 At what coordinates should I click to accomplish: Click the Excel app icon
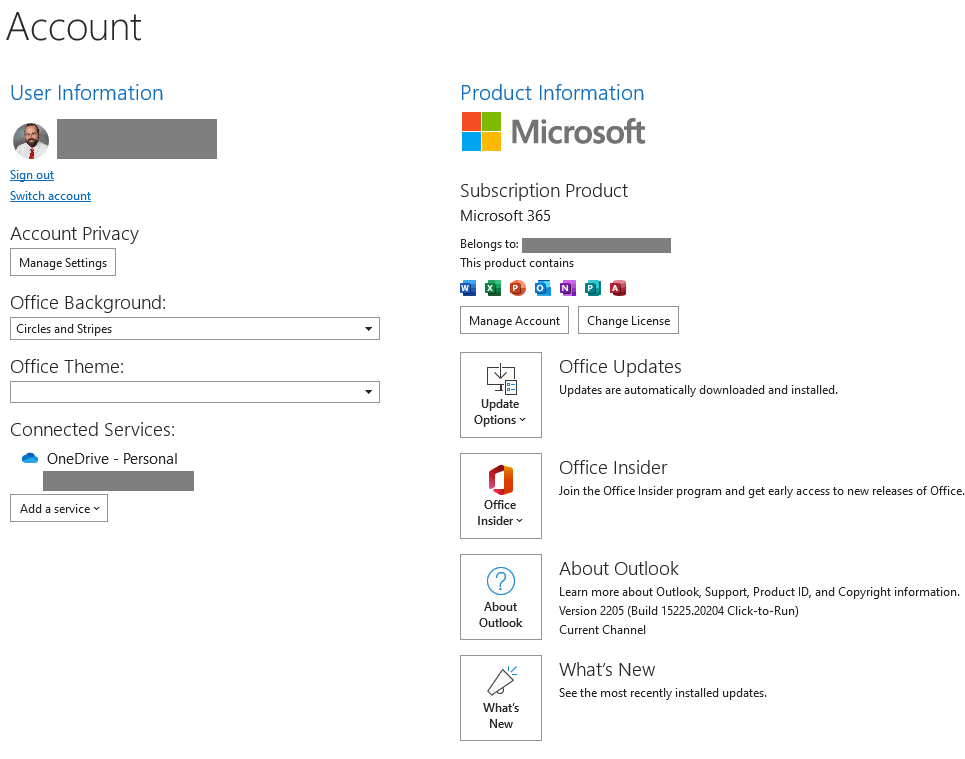point(492,287)
